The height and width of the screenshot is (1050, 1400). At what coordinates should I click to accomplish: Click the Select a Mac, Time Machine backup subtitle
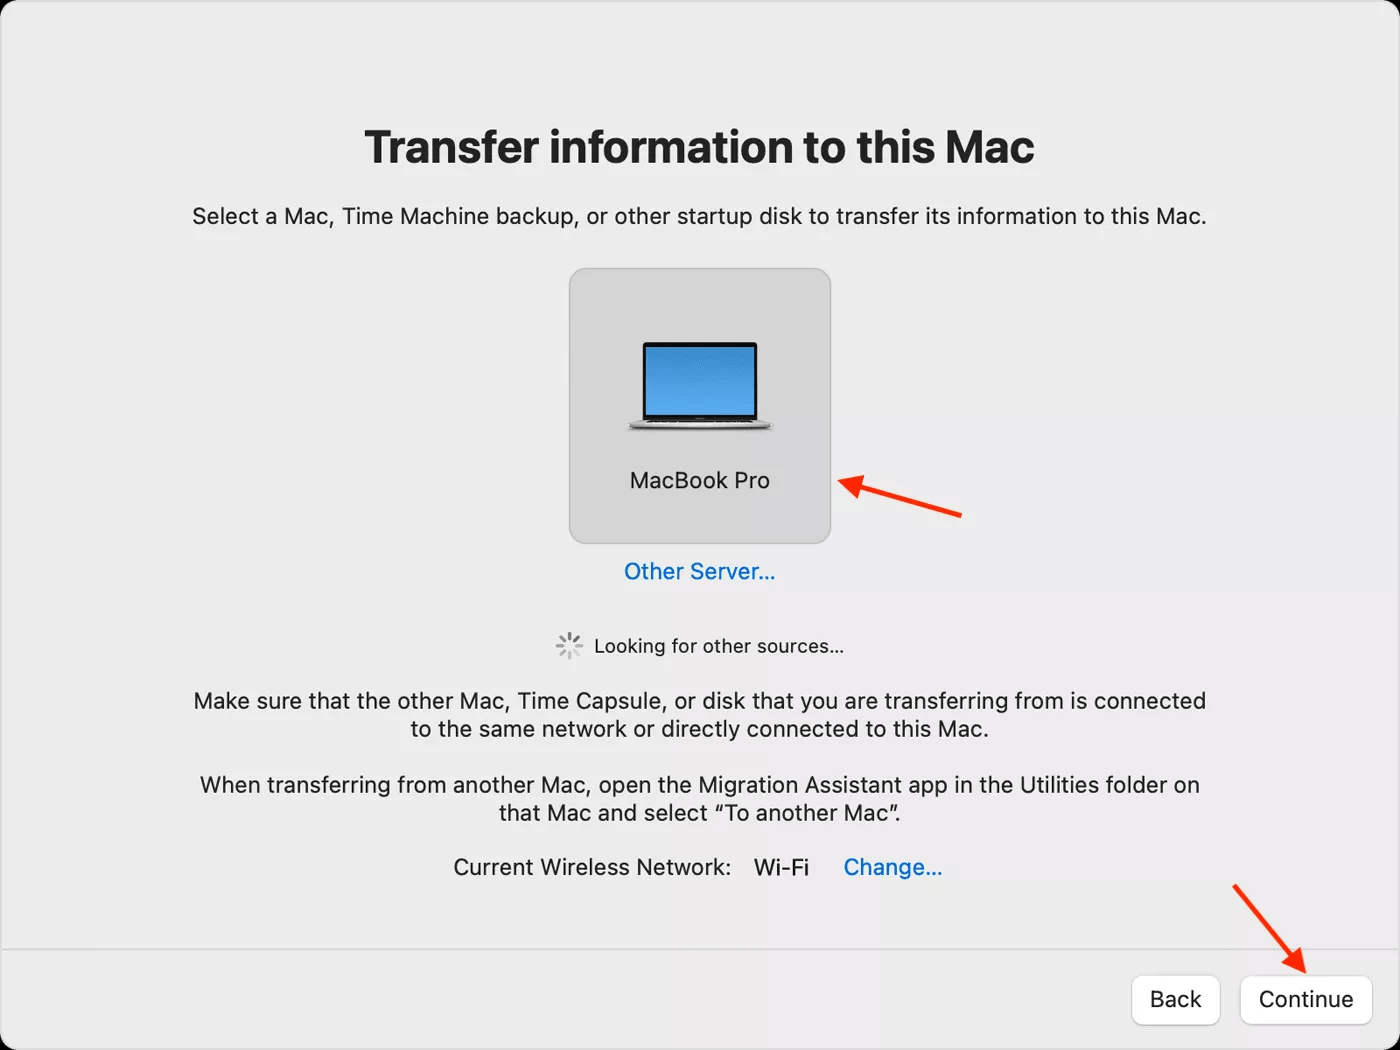[700, 216]
